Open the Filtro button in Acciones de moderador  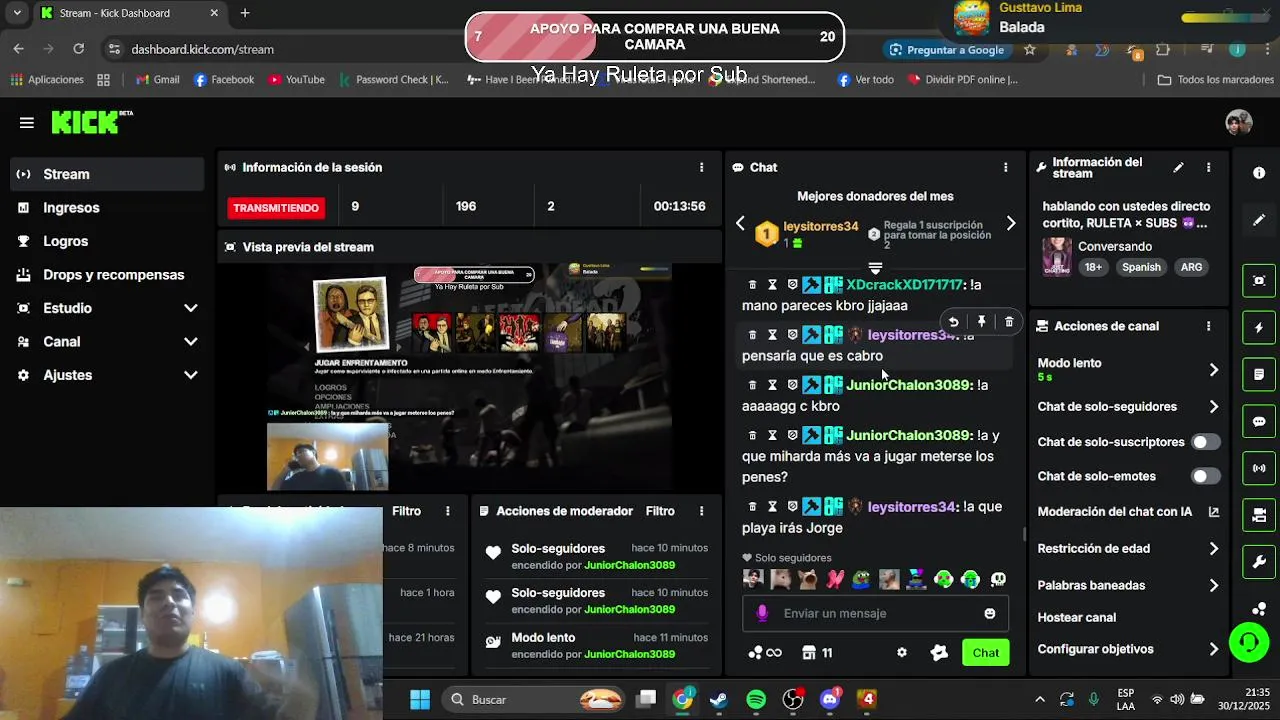[660, 511]
